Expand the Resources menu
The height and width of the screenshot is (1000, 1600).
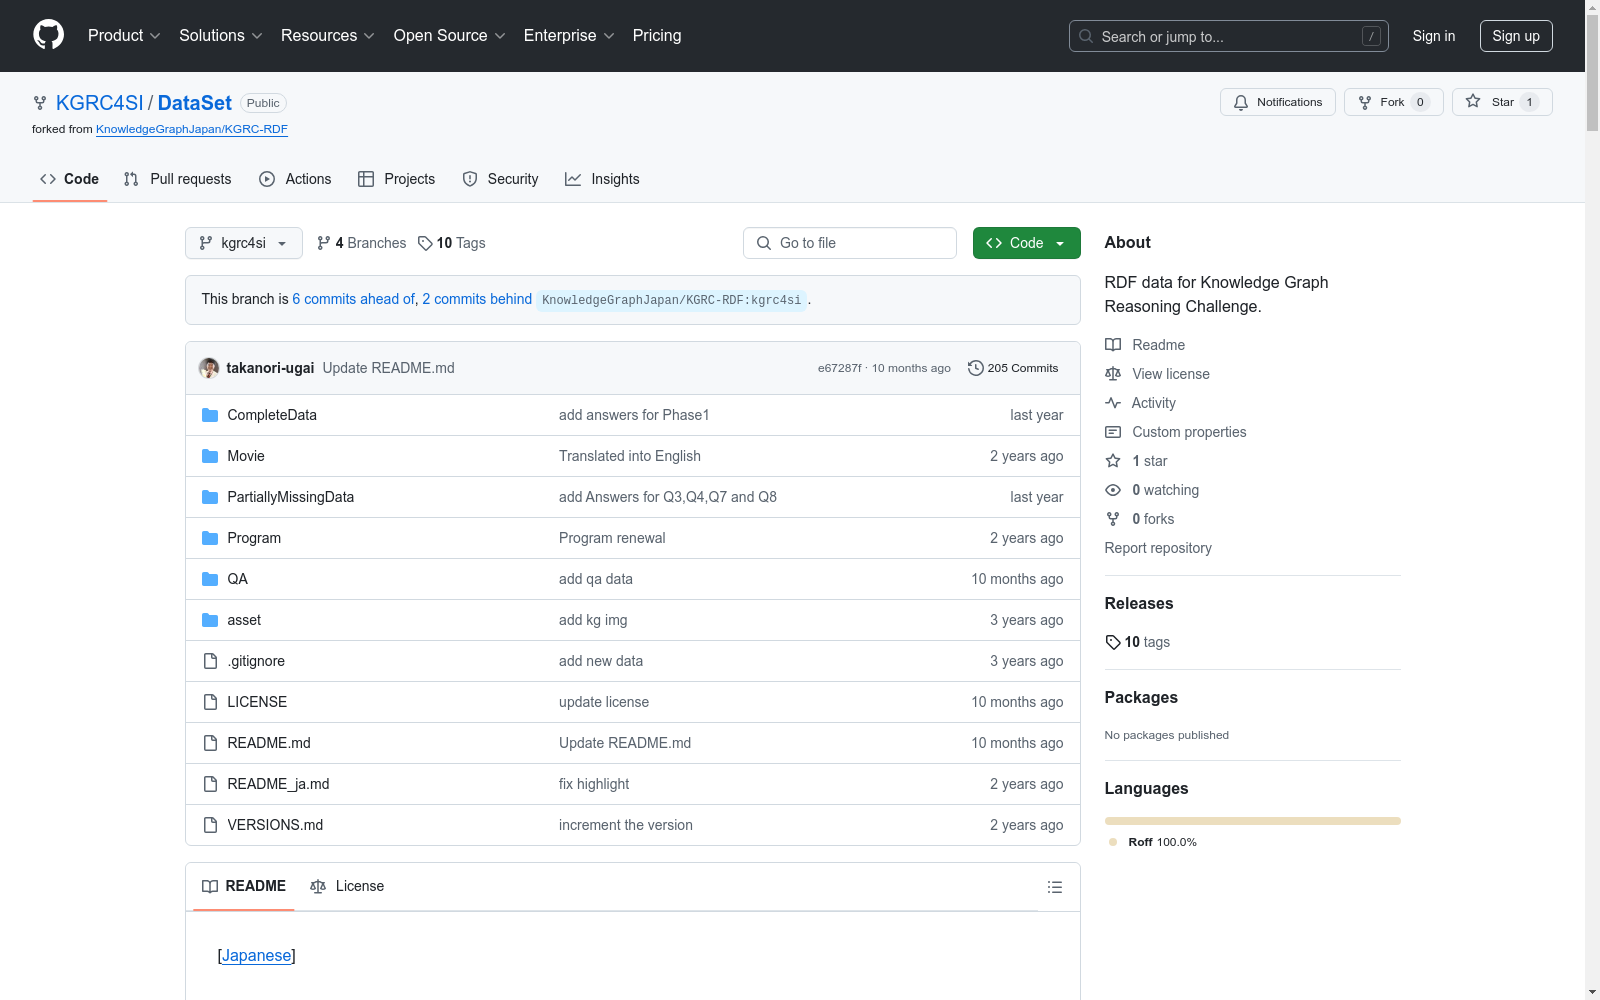pyautogui.click(x=328, y=35)
